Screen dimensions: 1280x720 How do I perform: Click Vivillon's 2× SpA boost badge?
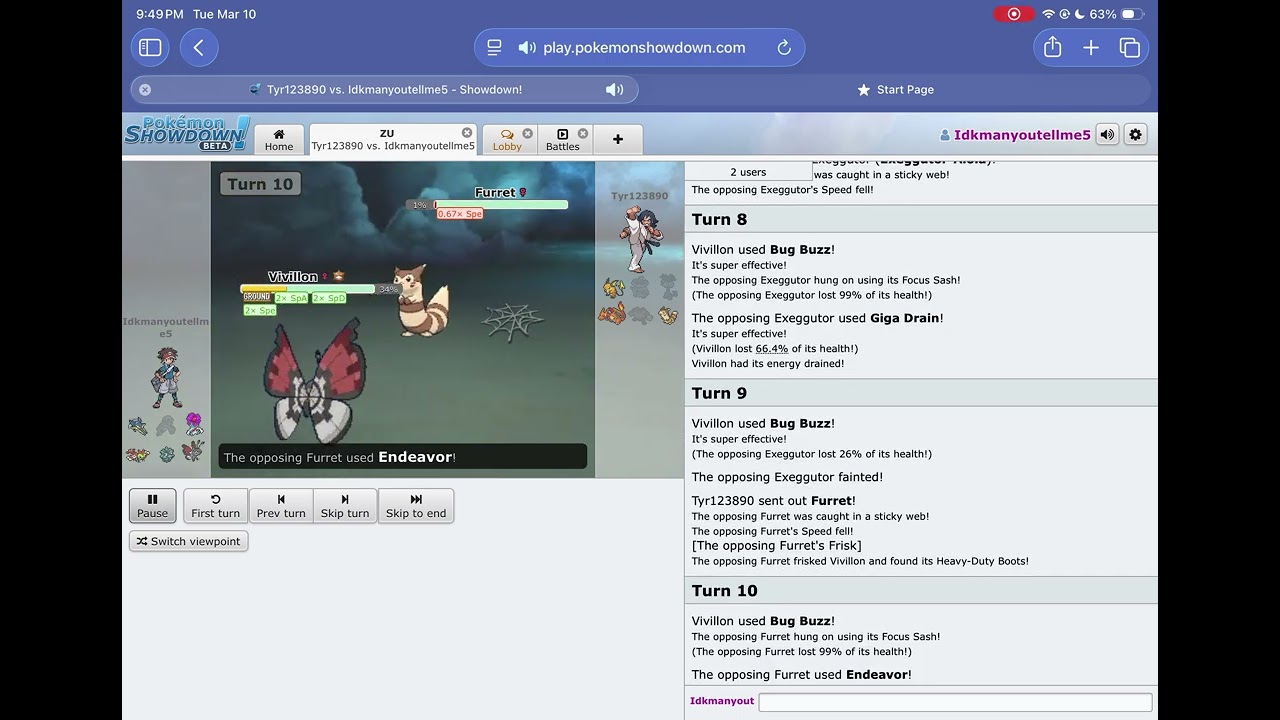pos(292,298)
